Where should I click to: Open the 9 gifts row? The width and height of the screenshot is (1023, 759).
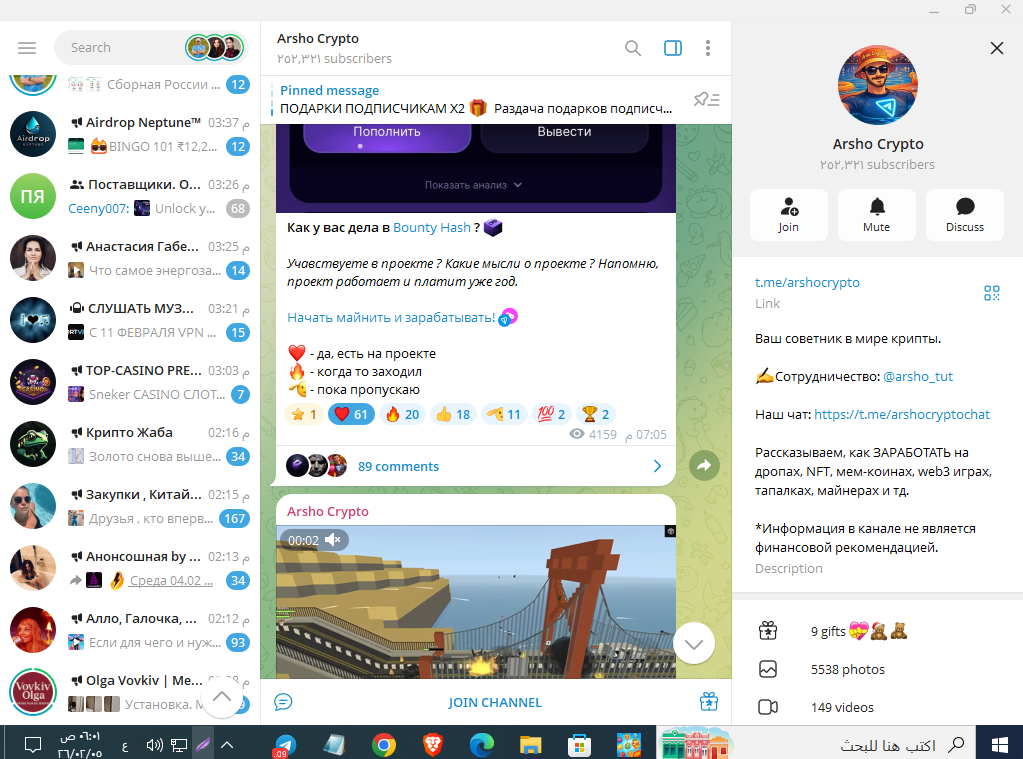877,631
